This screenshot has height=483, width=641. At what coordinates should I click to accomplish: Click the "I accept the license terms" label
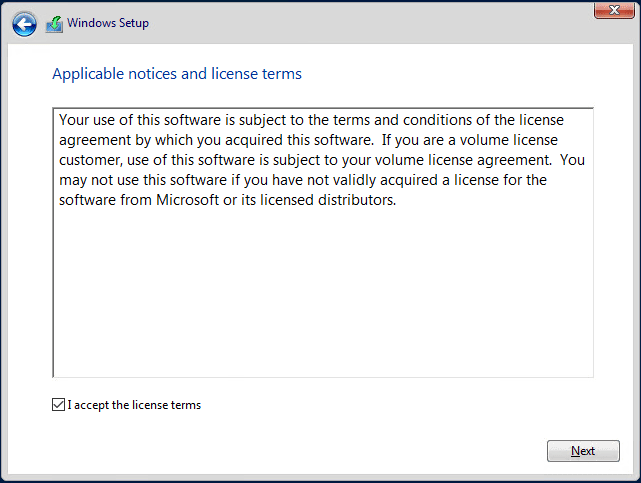(x=134, y=405)
